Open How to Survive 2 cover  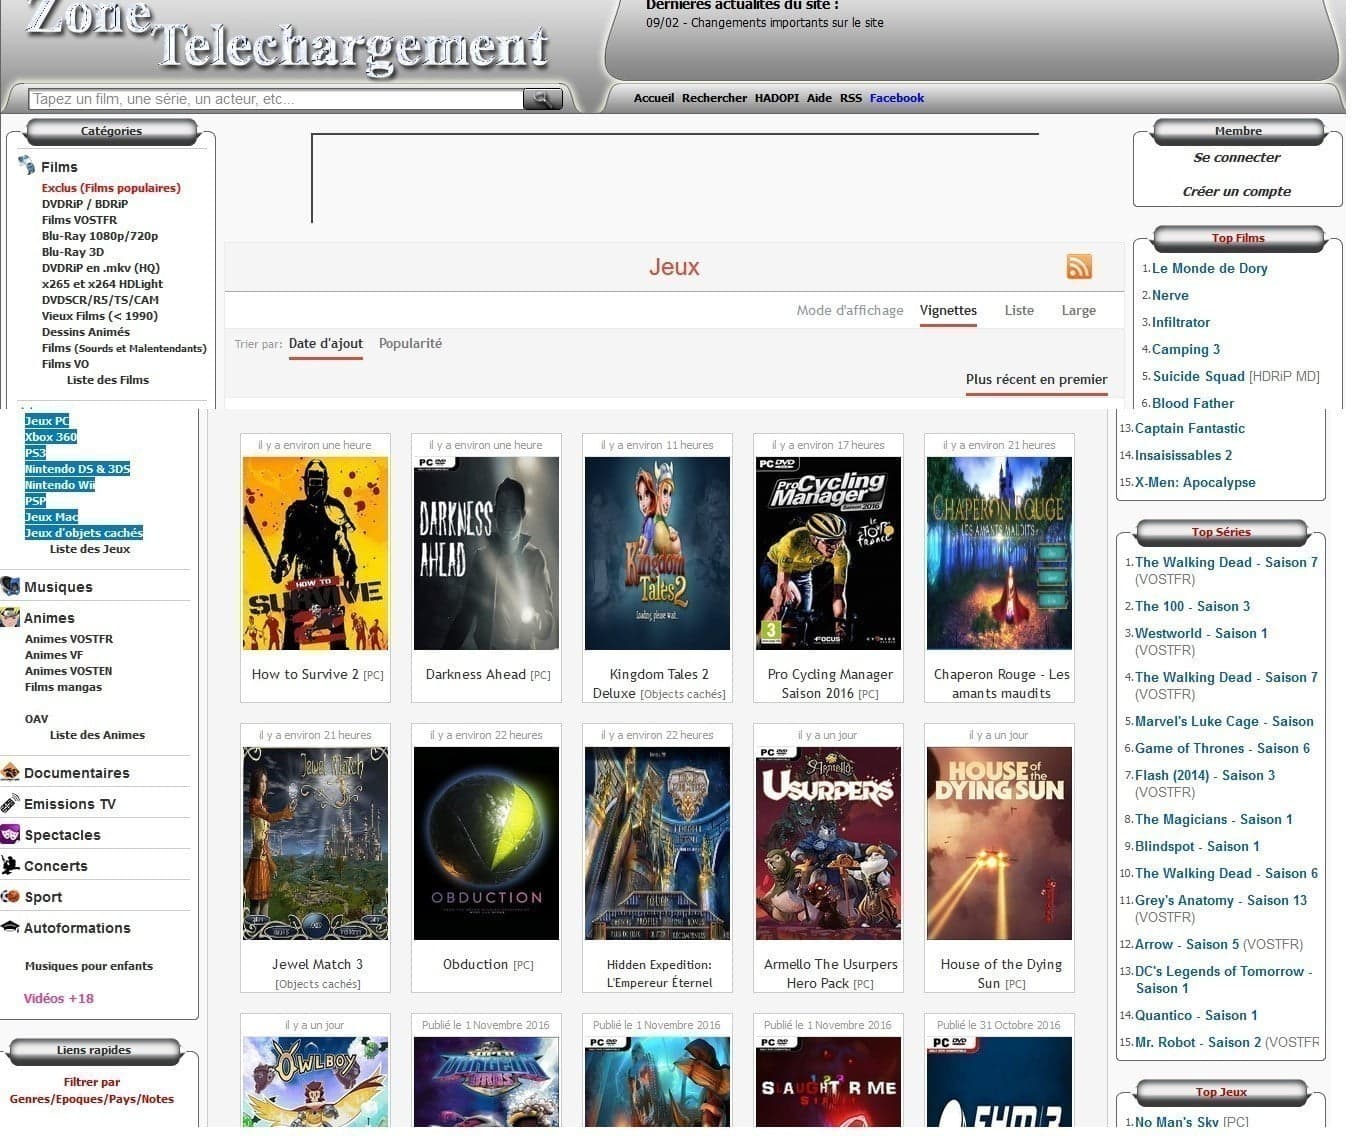(315, 553)
